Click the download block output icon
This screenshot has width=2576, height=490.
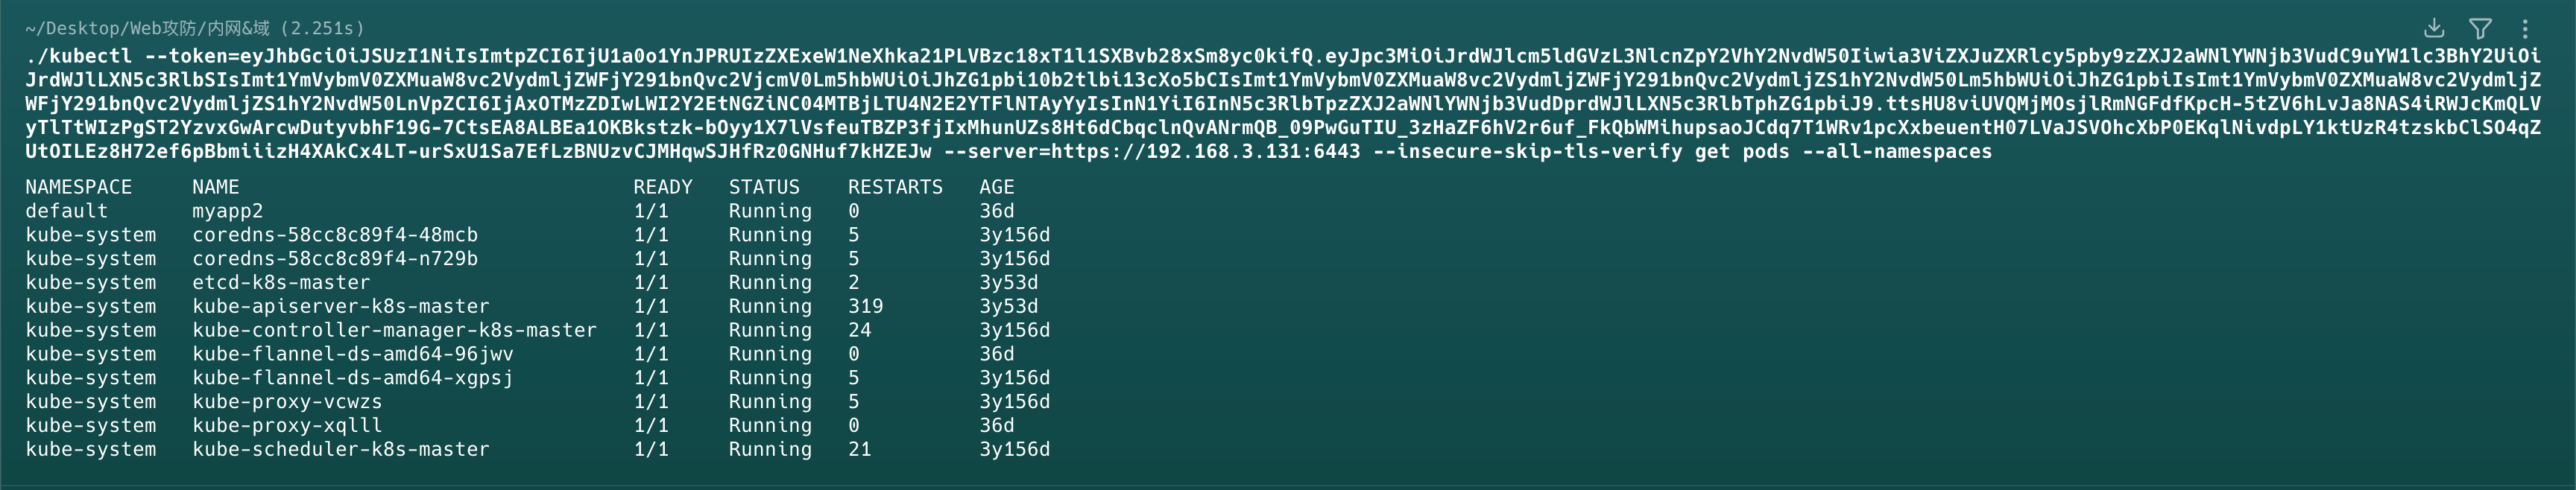click(2435, 28)
